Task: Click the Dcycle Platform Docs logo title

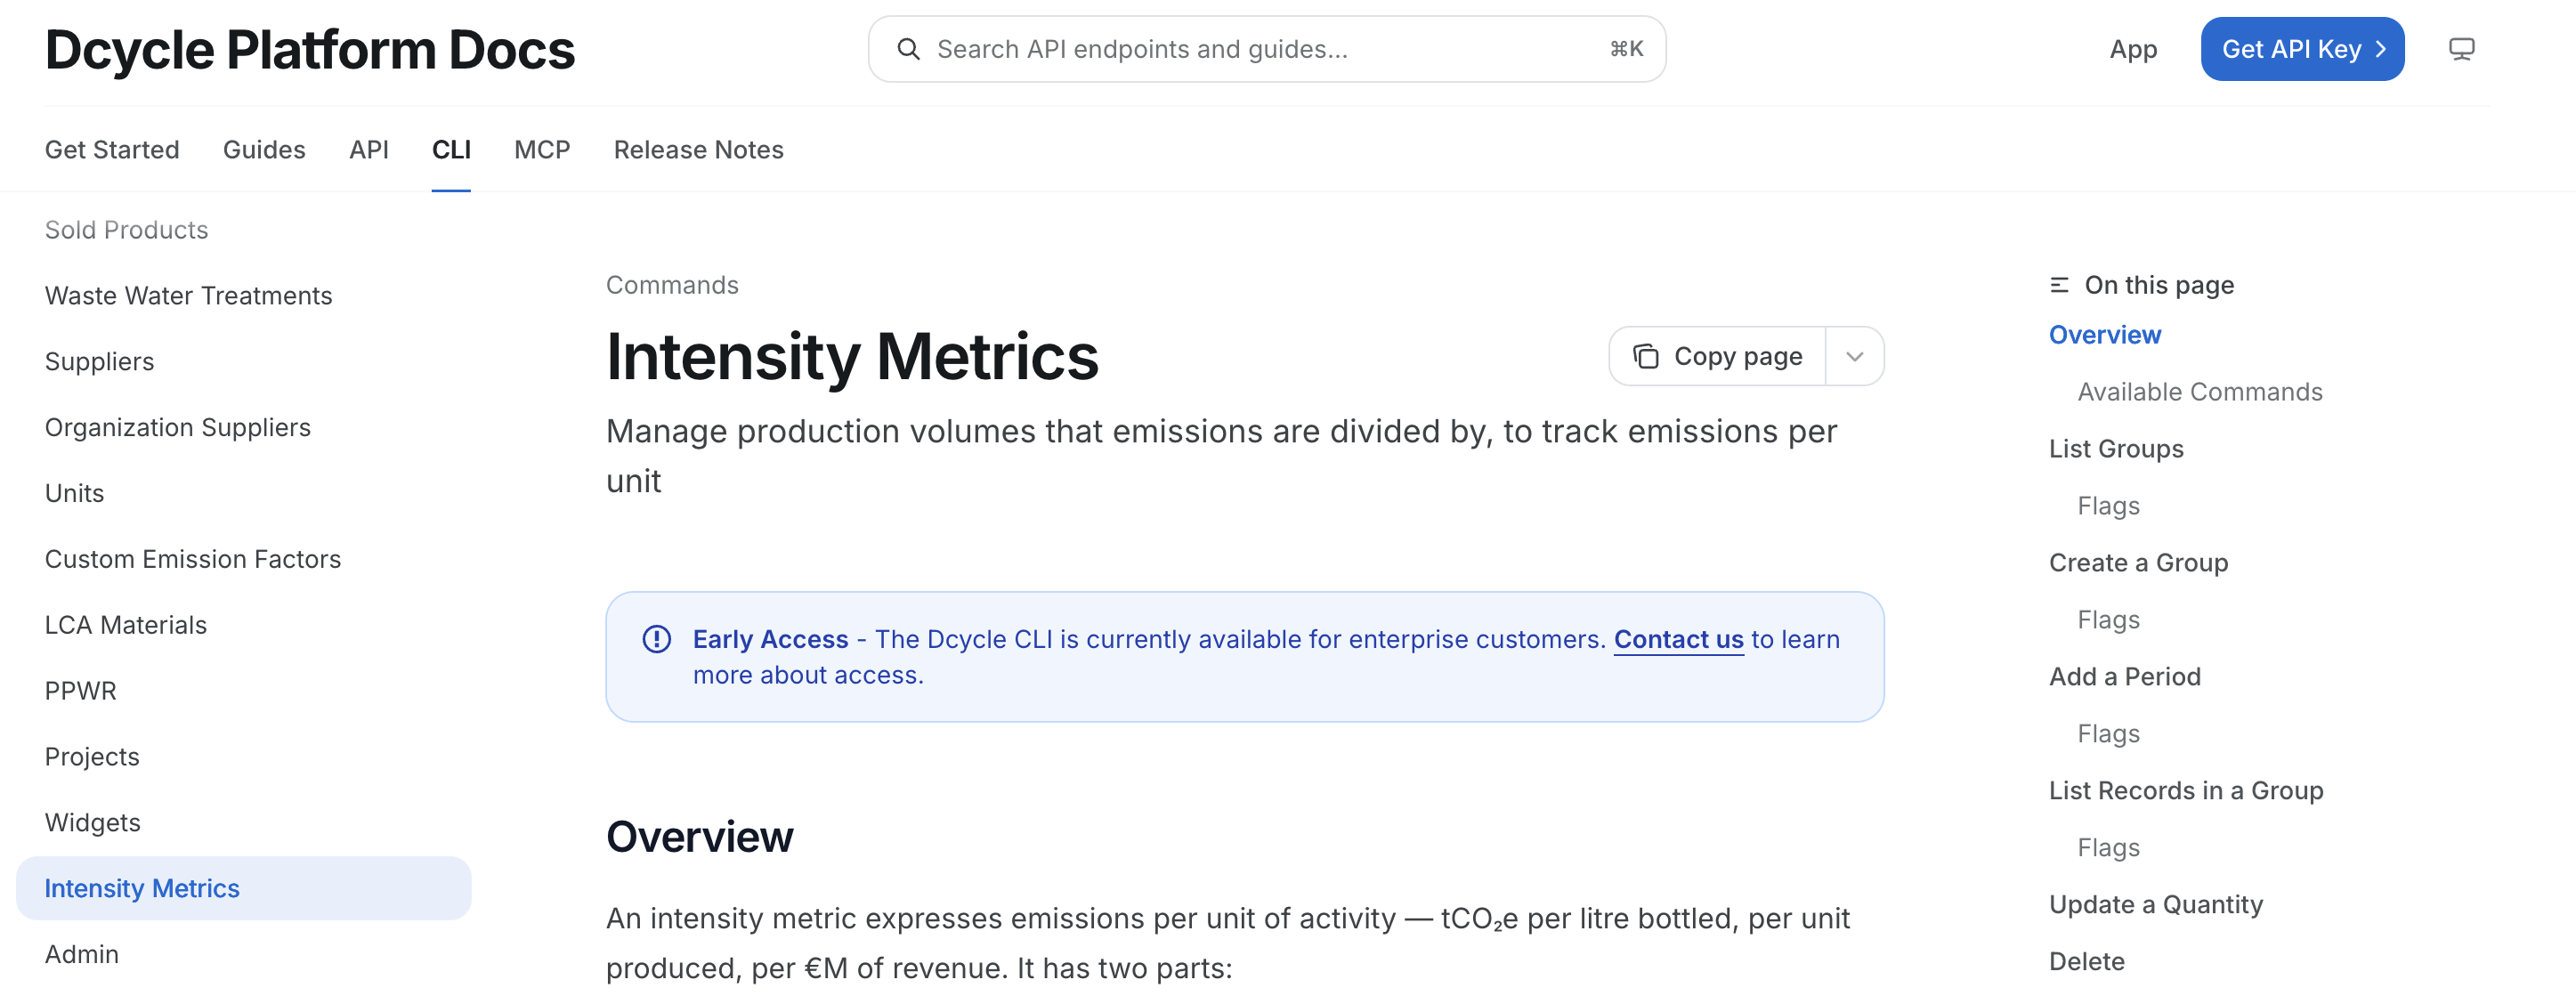Action: (310, 49)
